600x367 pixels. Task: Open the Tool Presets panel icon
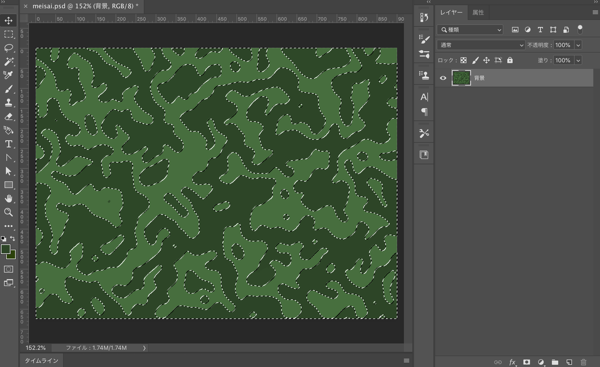click(x=424, y=134)
